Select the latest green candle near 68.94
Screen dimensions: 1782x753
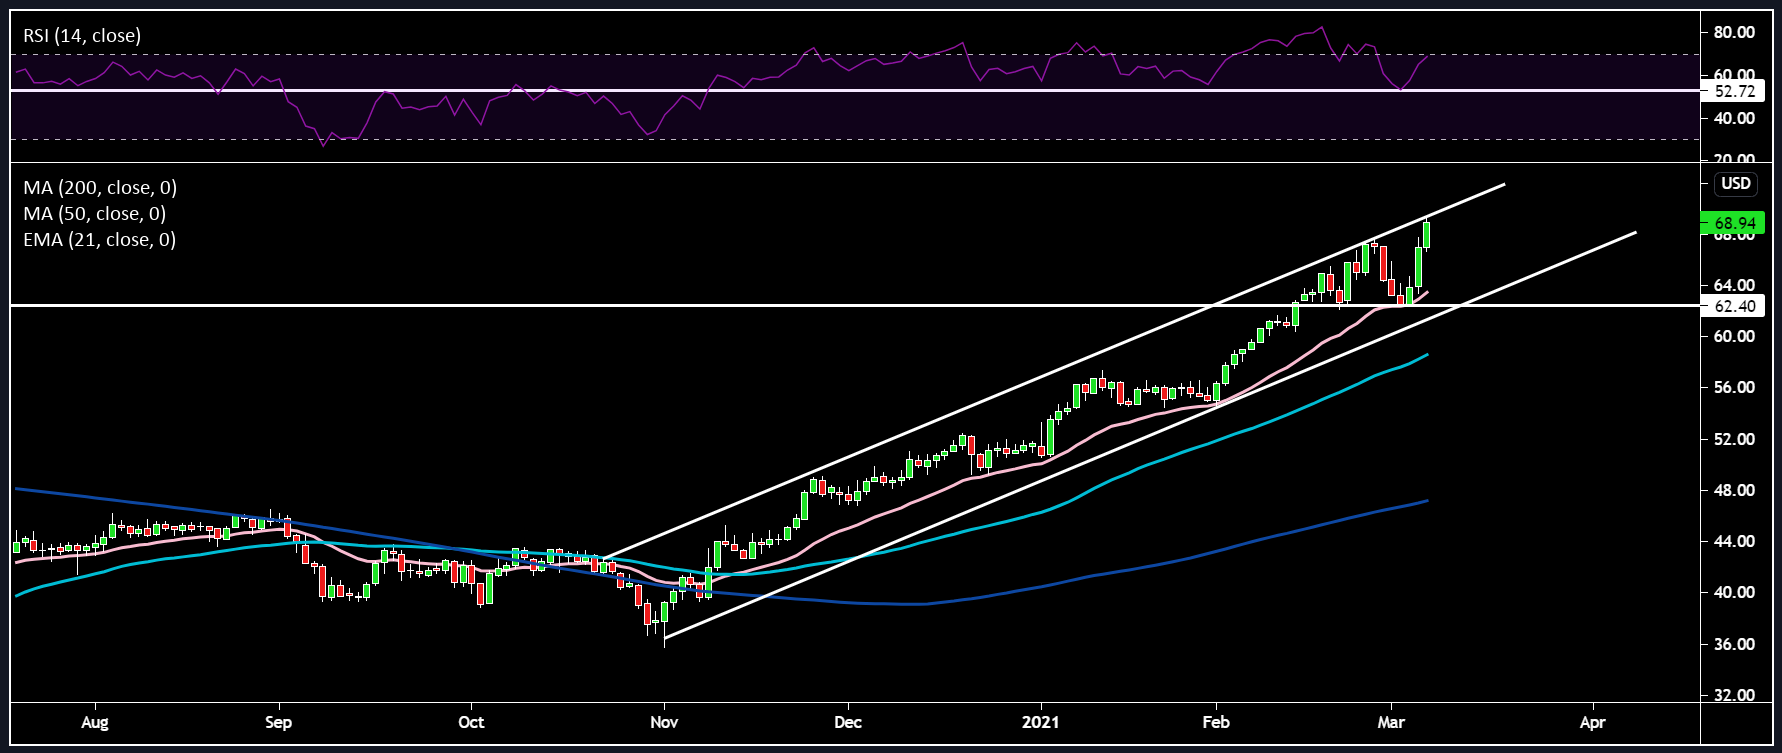(x=1427, y=235)
